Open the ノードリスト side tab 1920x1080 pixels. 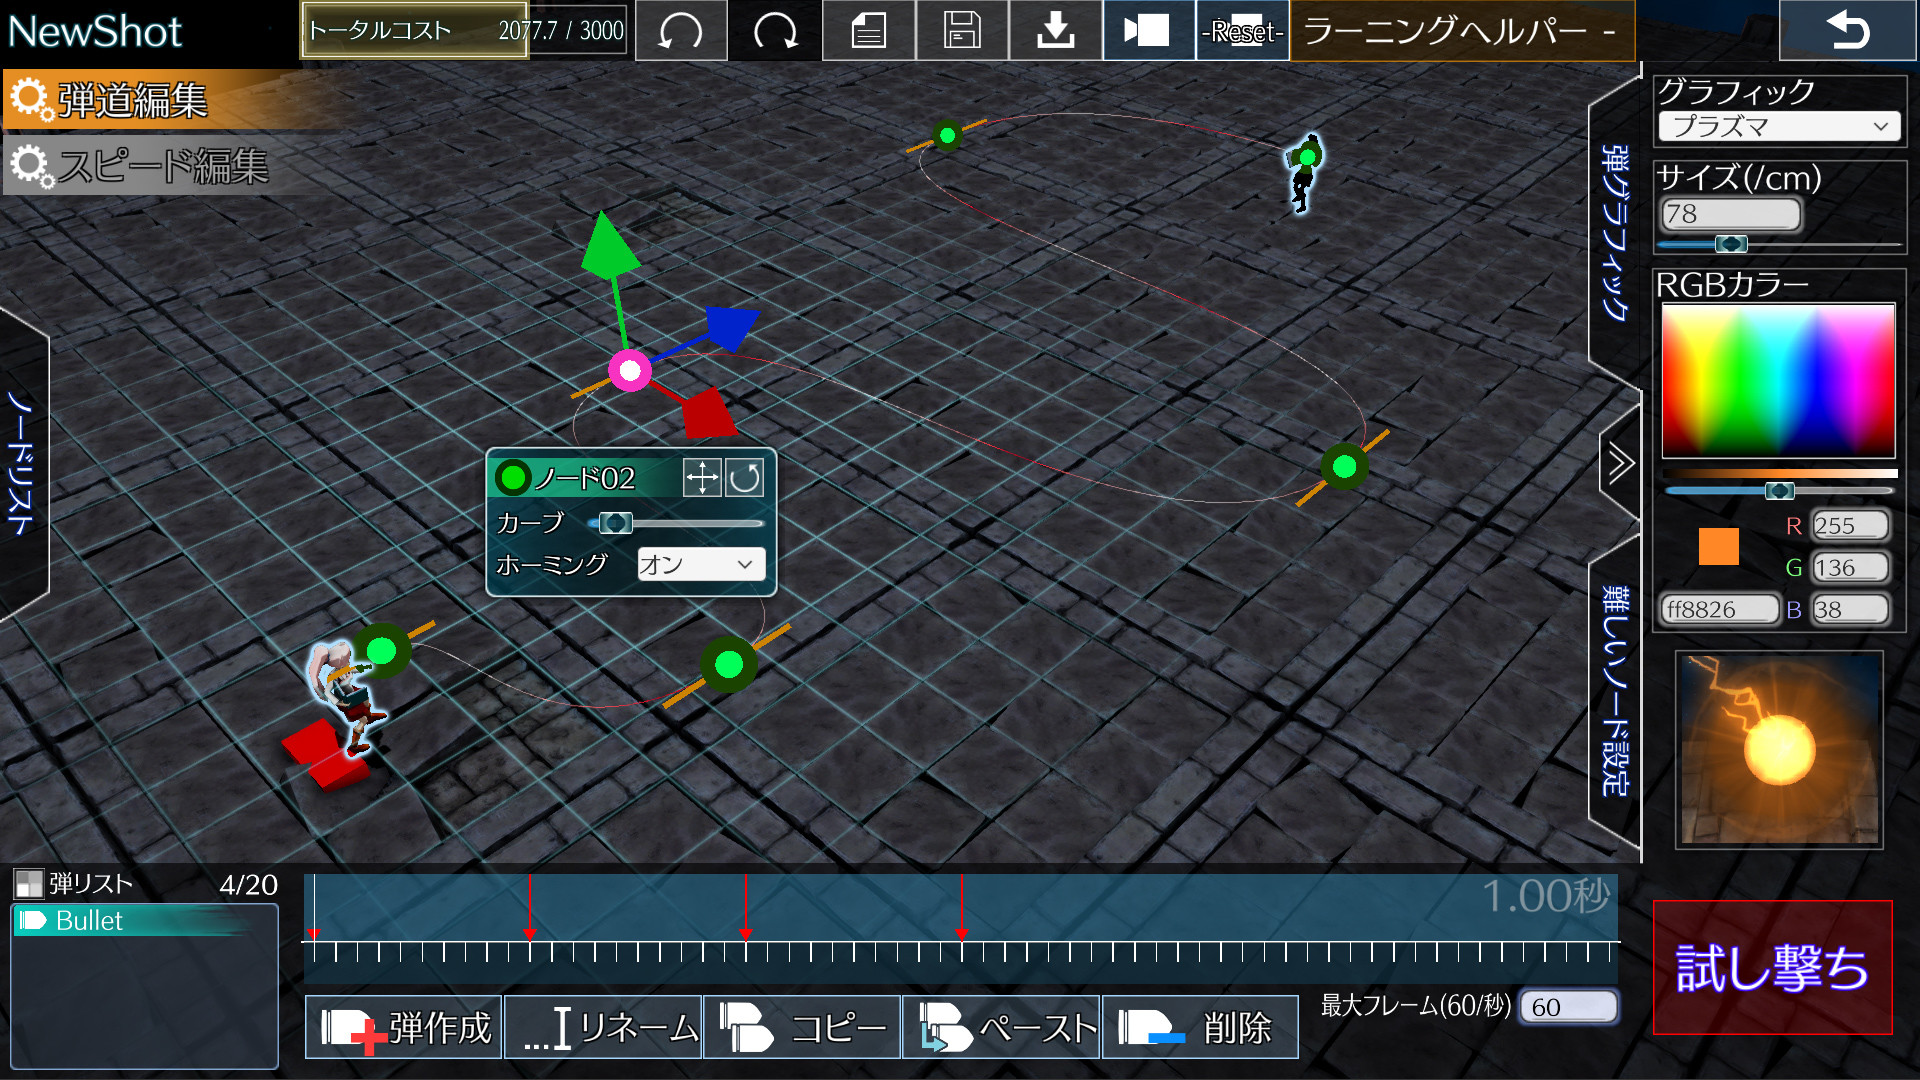[22, 462]
